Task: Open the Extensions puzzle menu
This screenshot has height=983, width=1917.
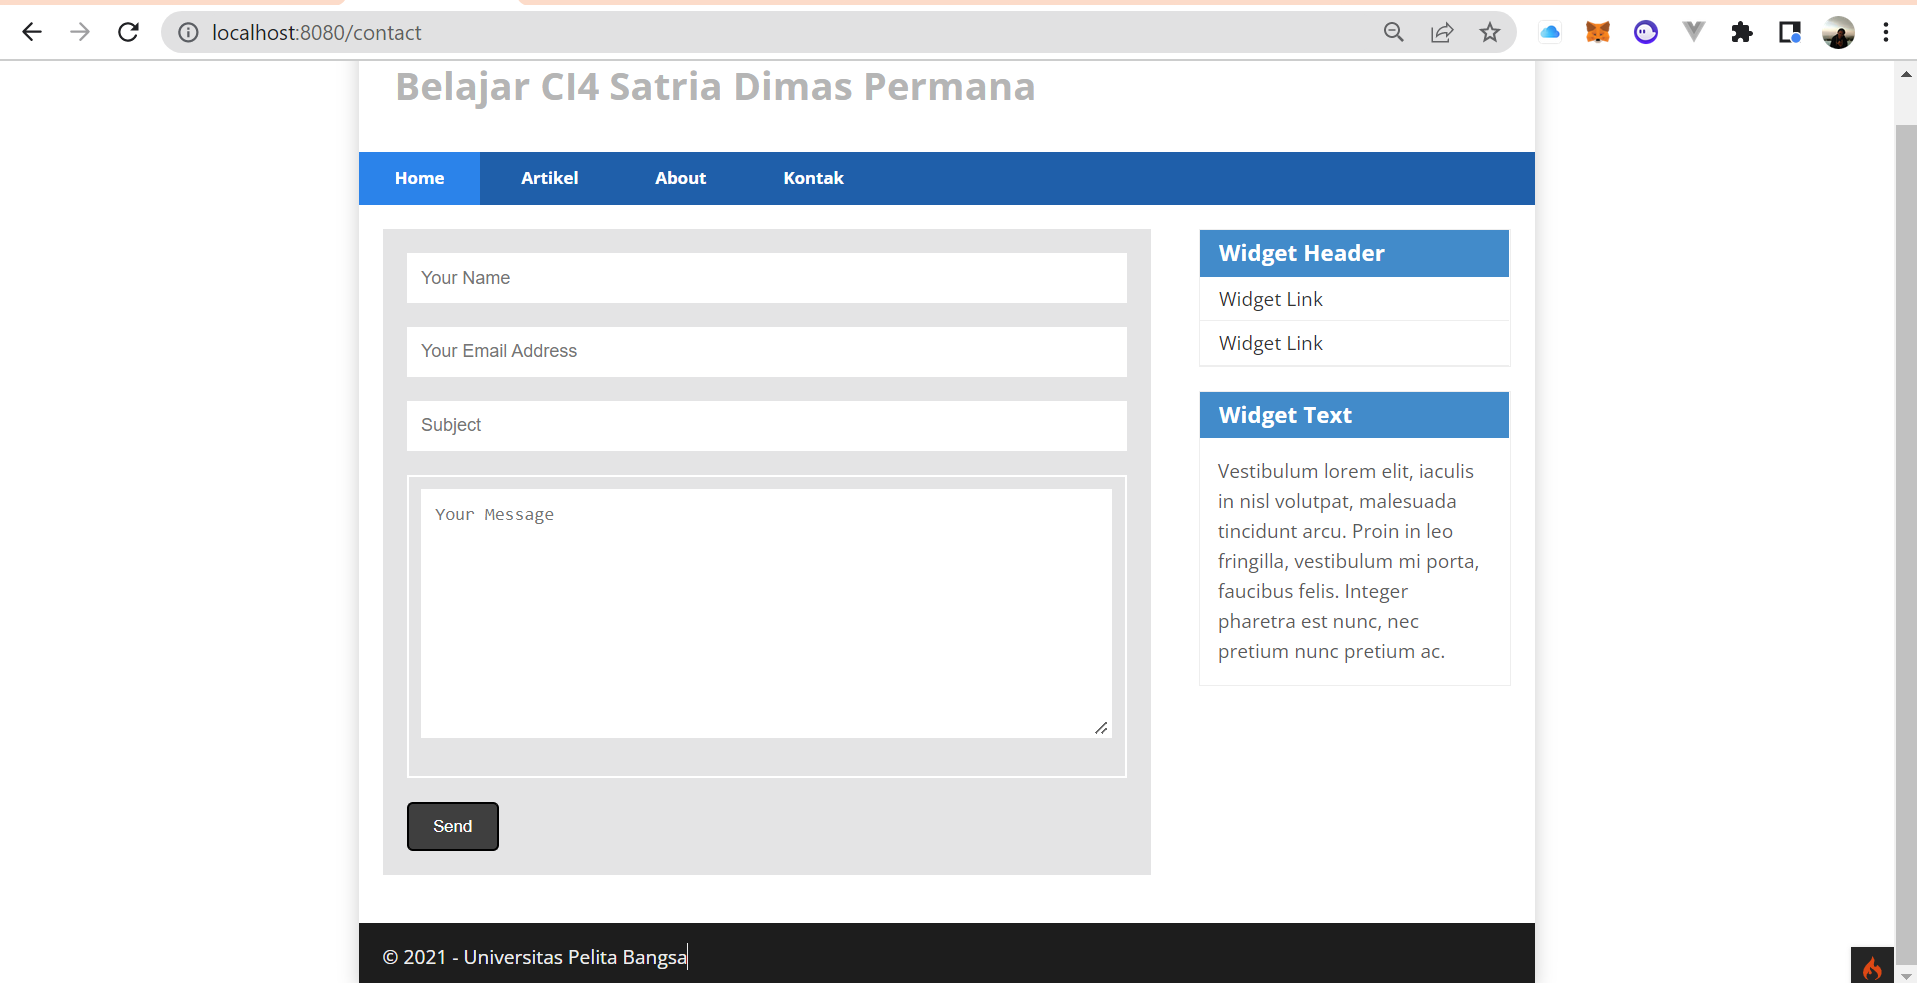Action: (1742, 33)
